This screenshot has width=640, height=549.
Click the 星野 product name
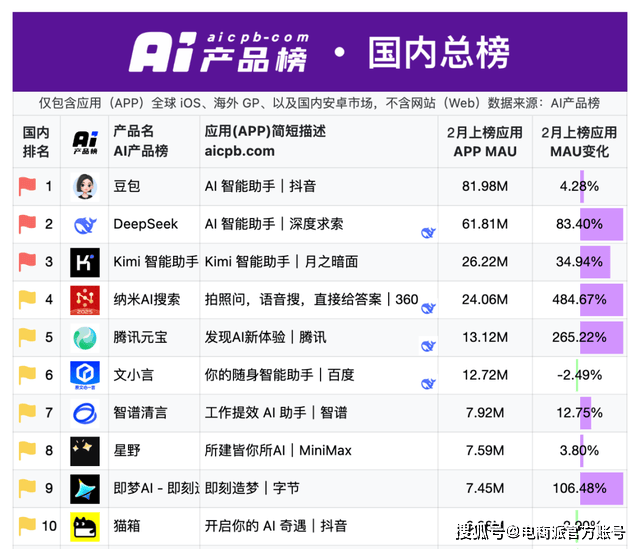tap(127, 451)
